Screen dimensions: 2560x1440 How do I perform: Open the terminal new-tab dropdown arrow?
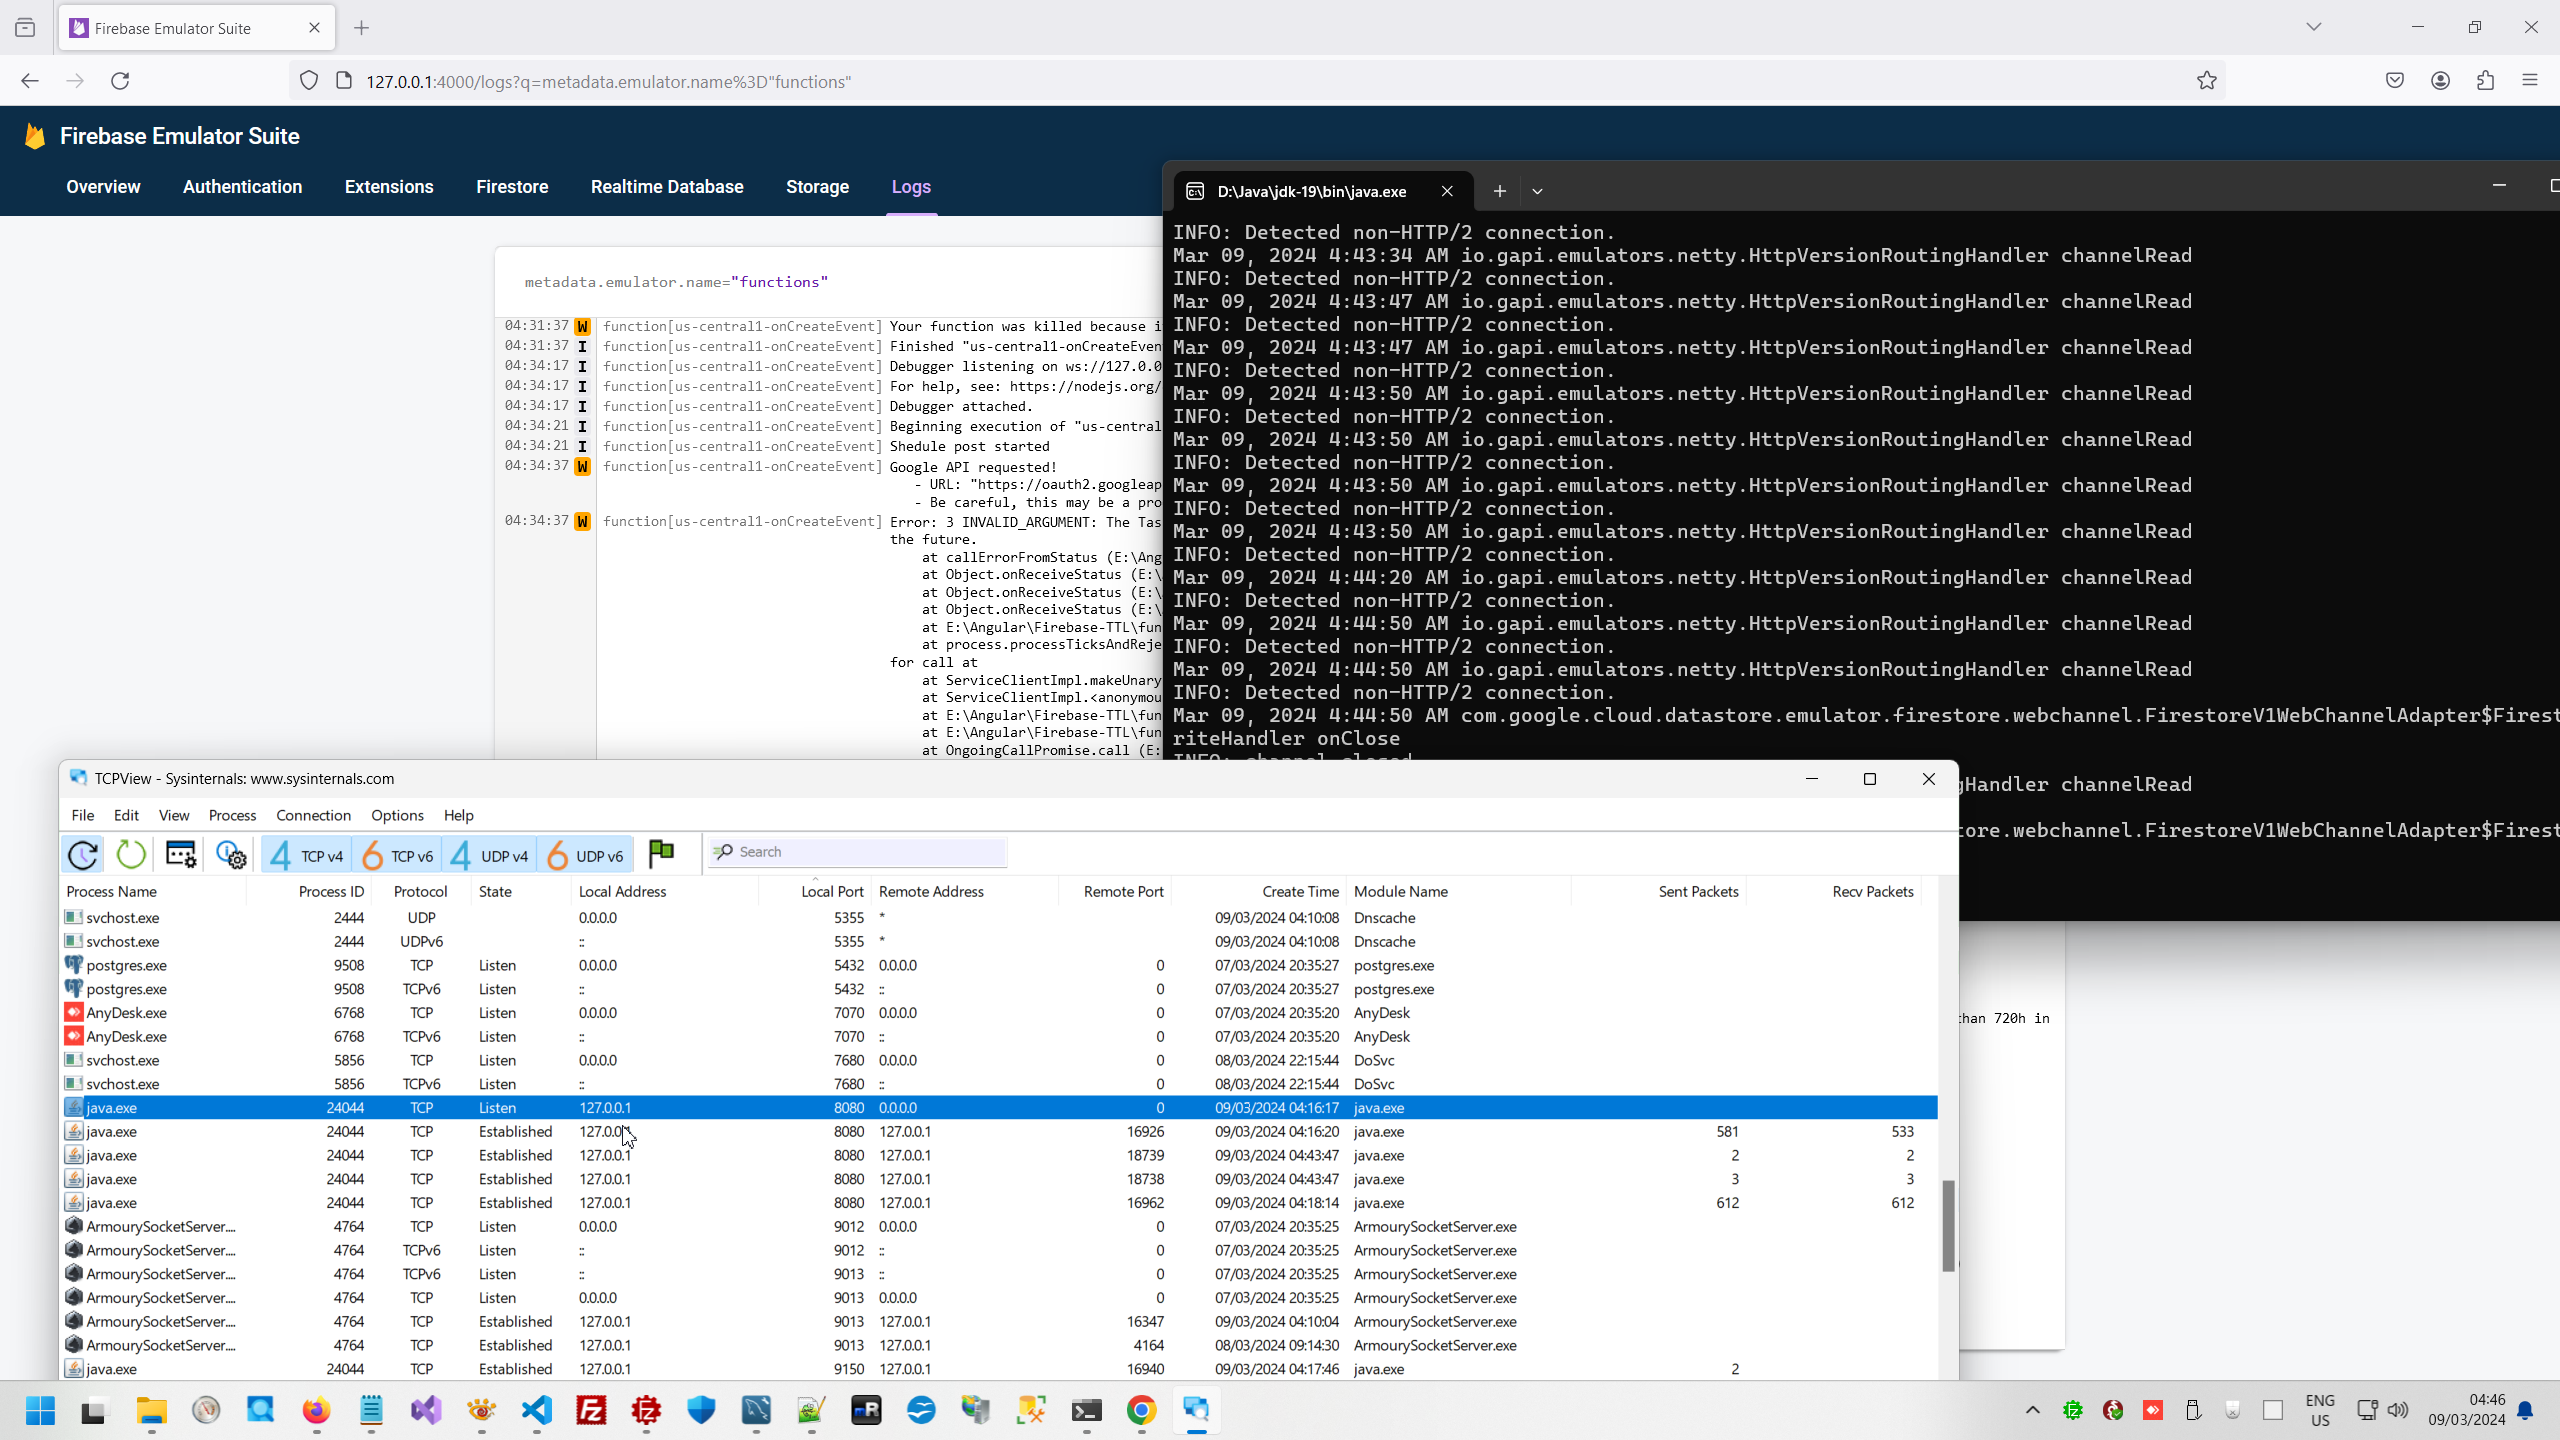[1537, 191]
